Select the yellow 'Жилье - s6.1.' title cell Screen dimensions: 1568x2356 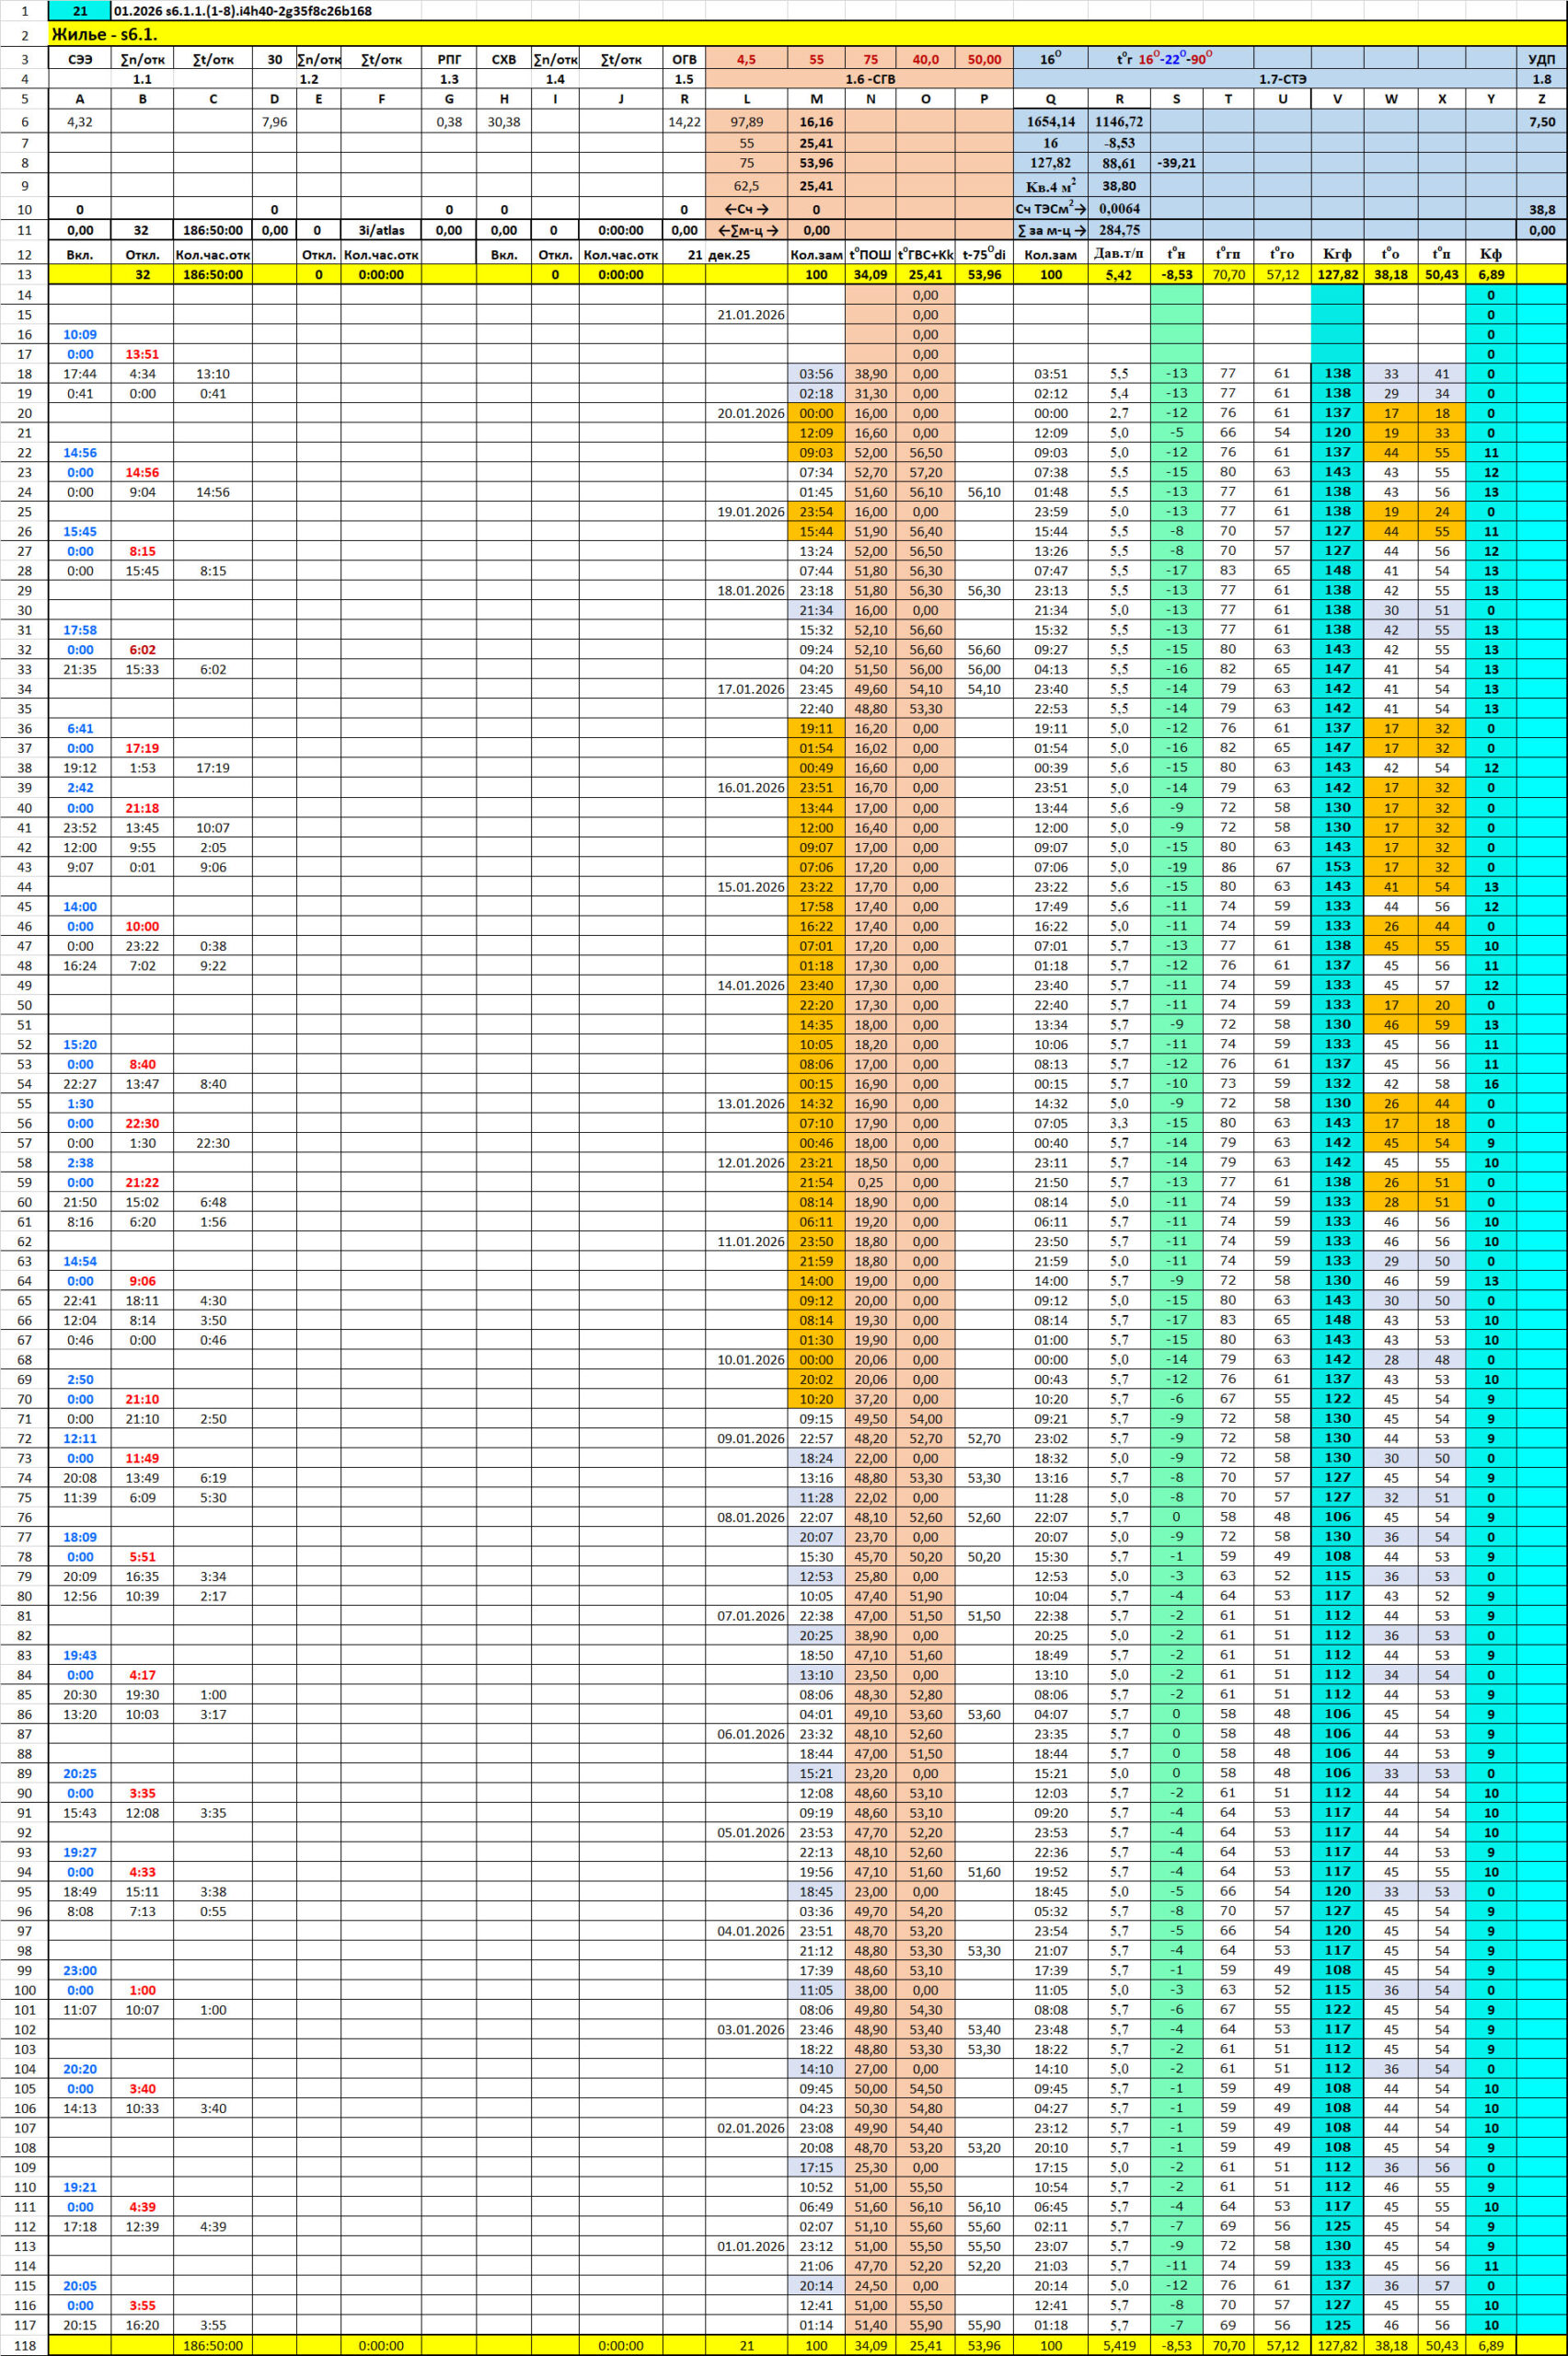(x=105, y=35)
